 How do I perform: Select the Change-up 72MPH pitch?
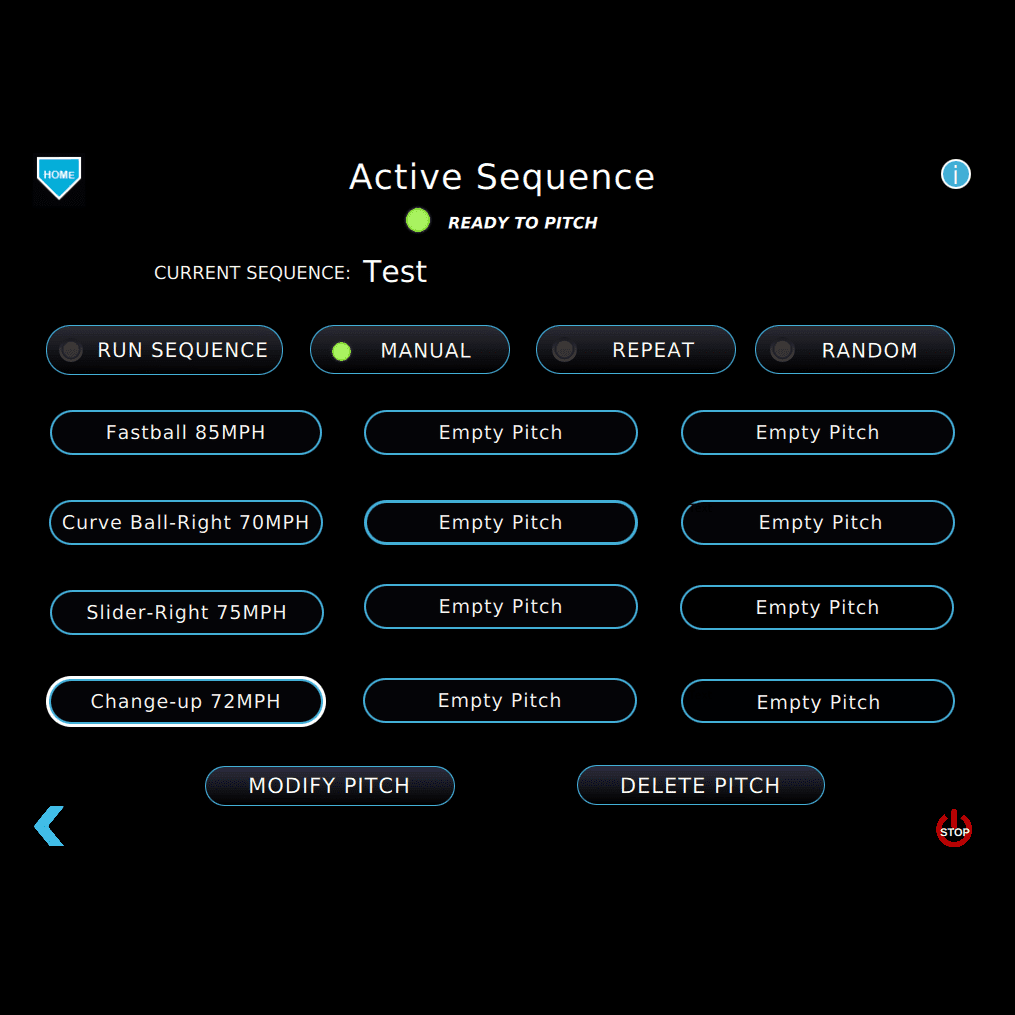click(x=186, y=701)
